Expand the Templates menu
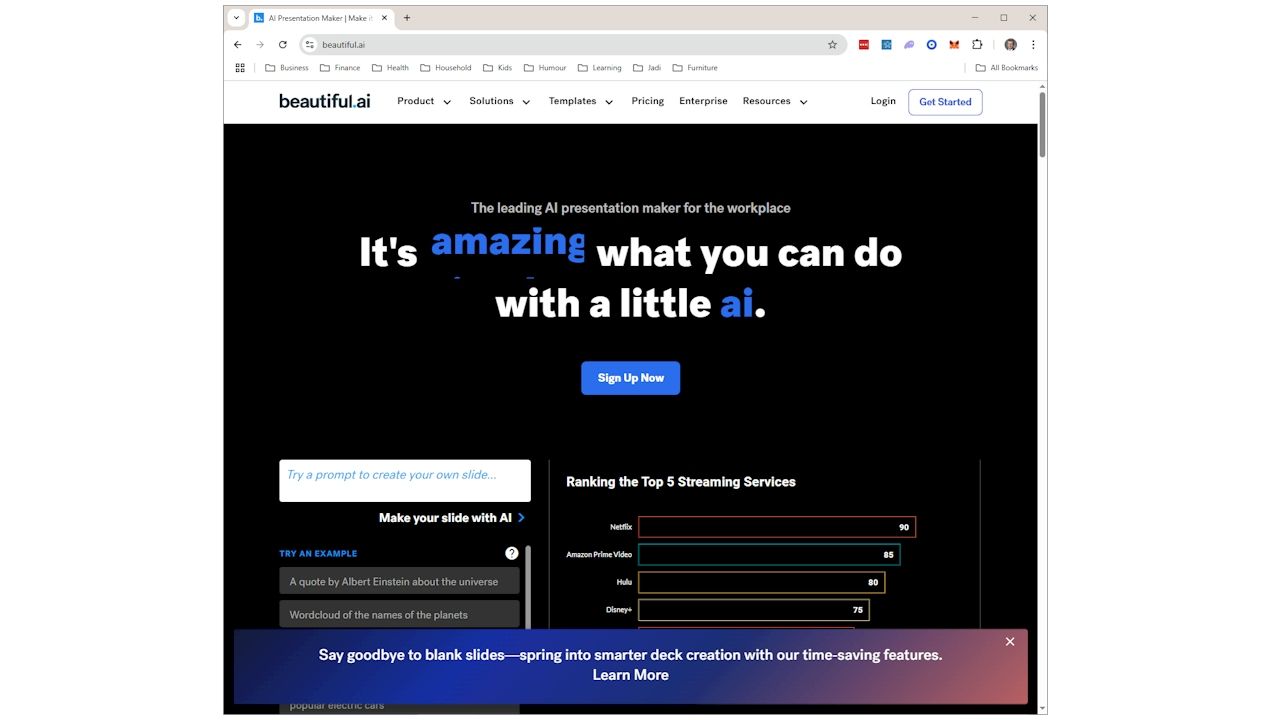1280x720 pixels. (581, 101)
